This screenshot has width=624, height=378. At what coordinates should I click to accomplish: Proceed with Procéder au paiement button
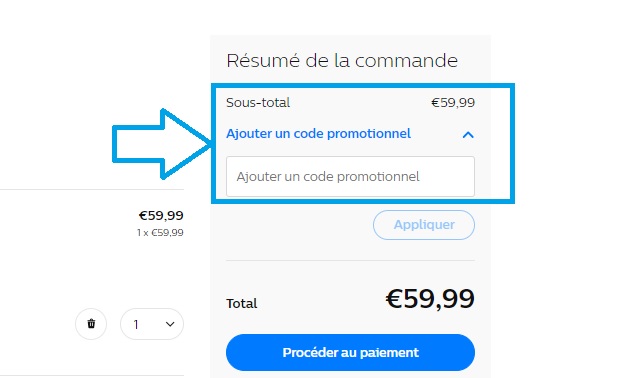pyautogui.click(x=350, y=353)
